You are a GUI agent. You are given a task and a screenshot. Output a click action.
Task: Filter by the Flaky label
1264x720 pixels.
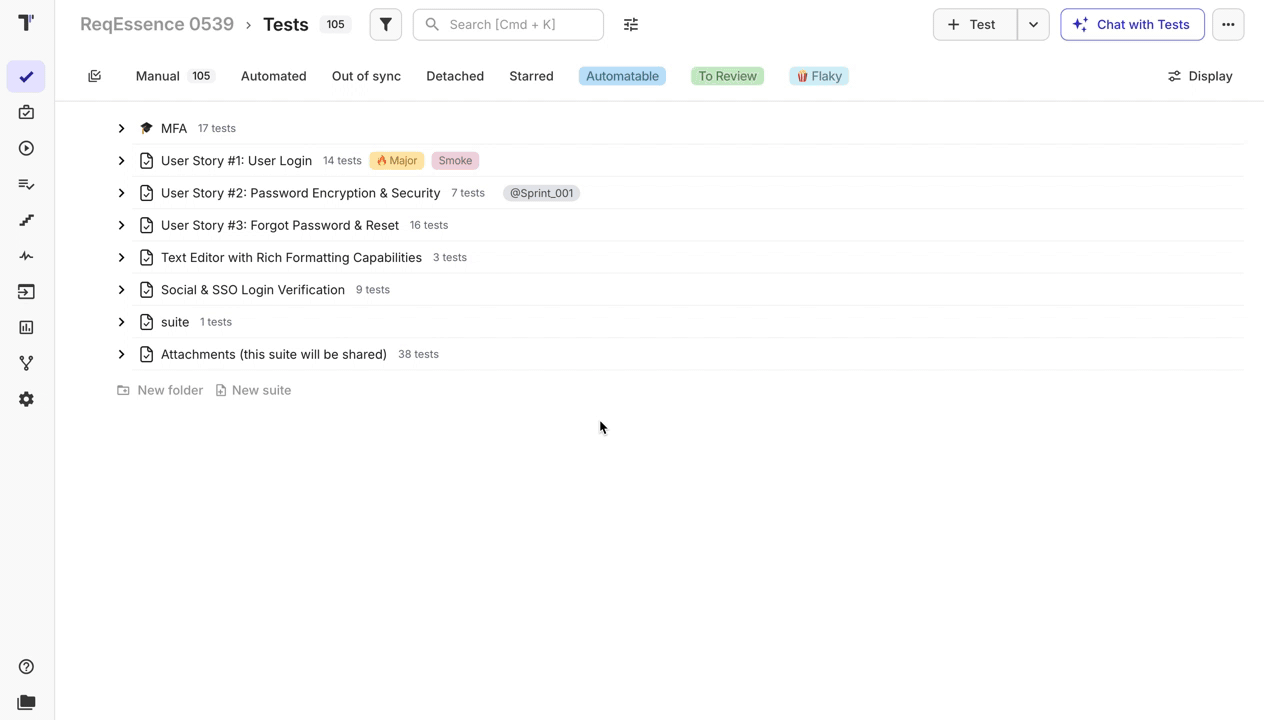pyautogui.click(x=819, y=76)
